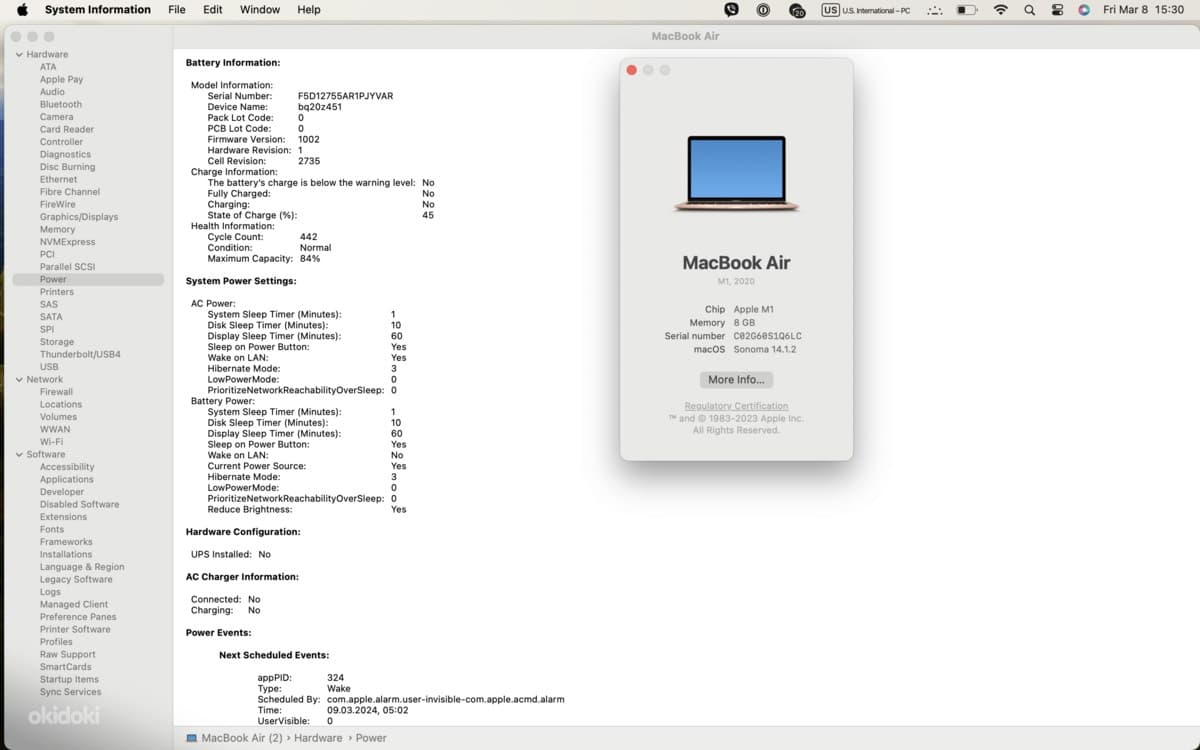The height and width of the screenshot is (750, 1200).
Task: Select Locations under Network
Action: tap(61, 404)
